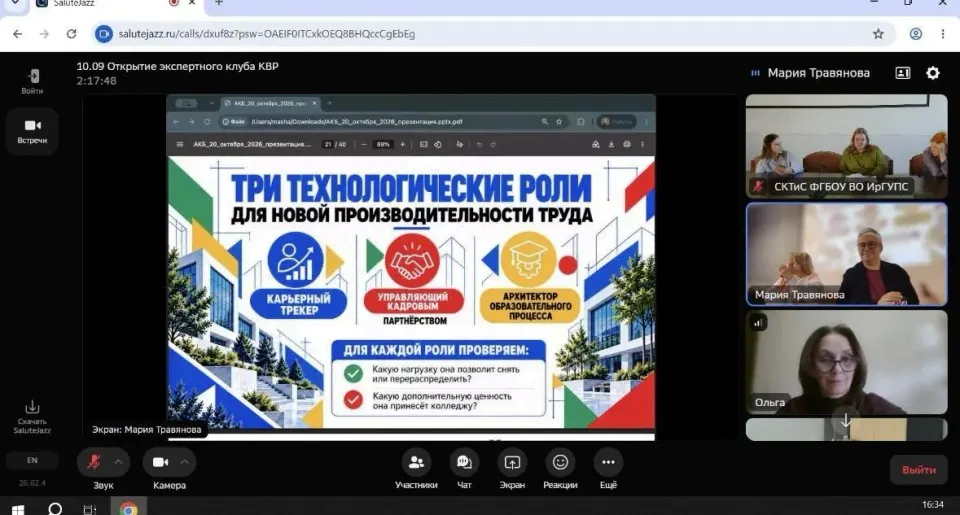Open the Участники list

tap(416, 469)
